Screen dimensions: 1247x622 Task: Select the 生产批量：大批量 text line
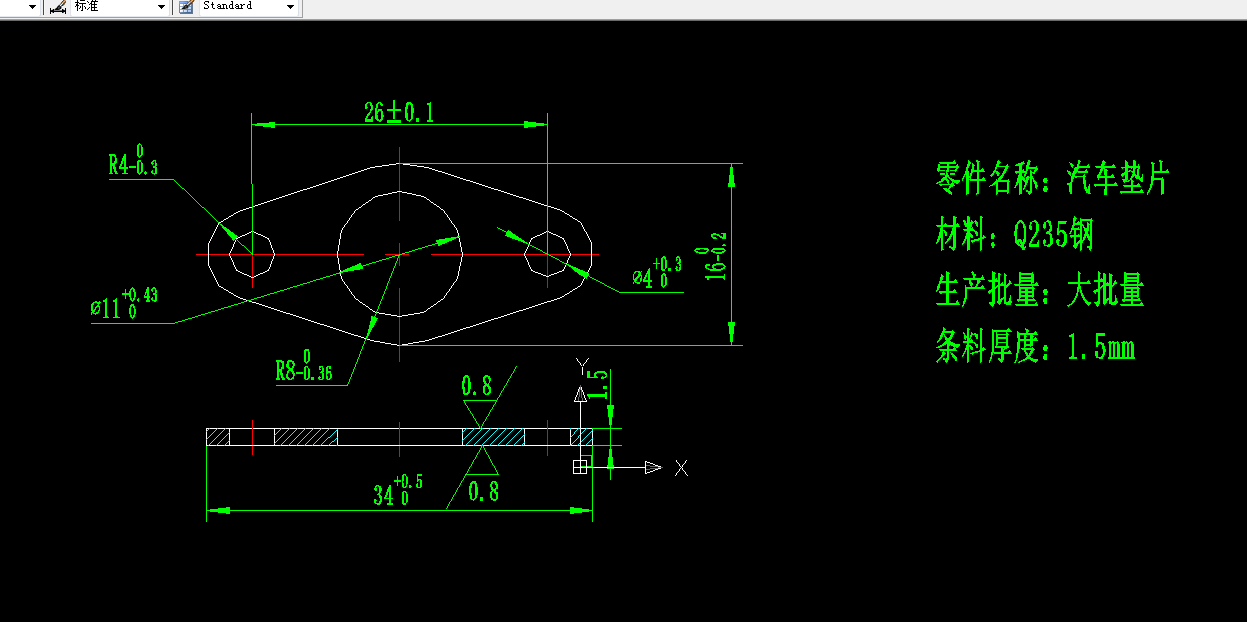click(1040, 292)
